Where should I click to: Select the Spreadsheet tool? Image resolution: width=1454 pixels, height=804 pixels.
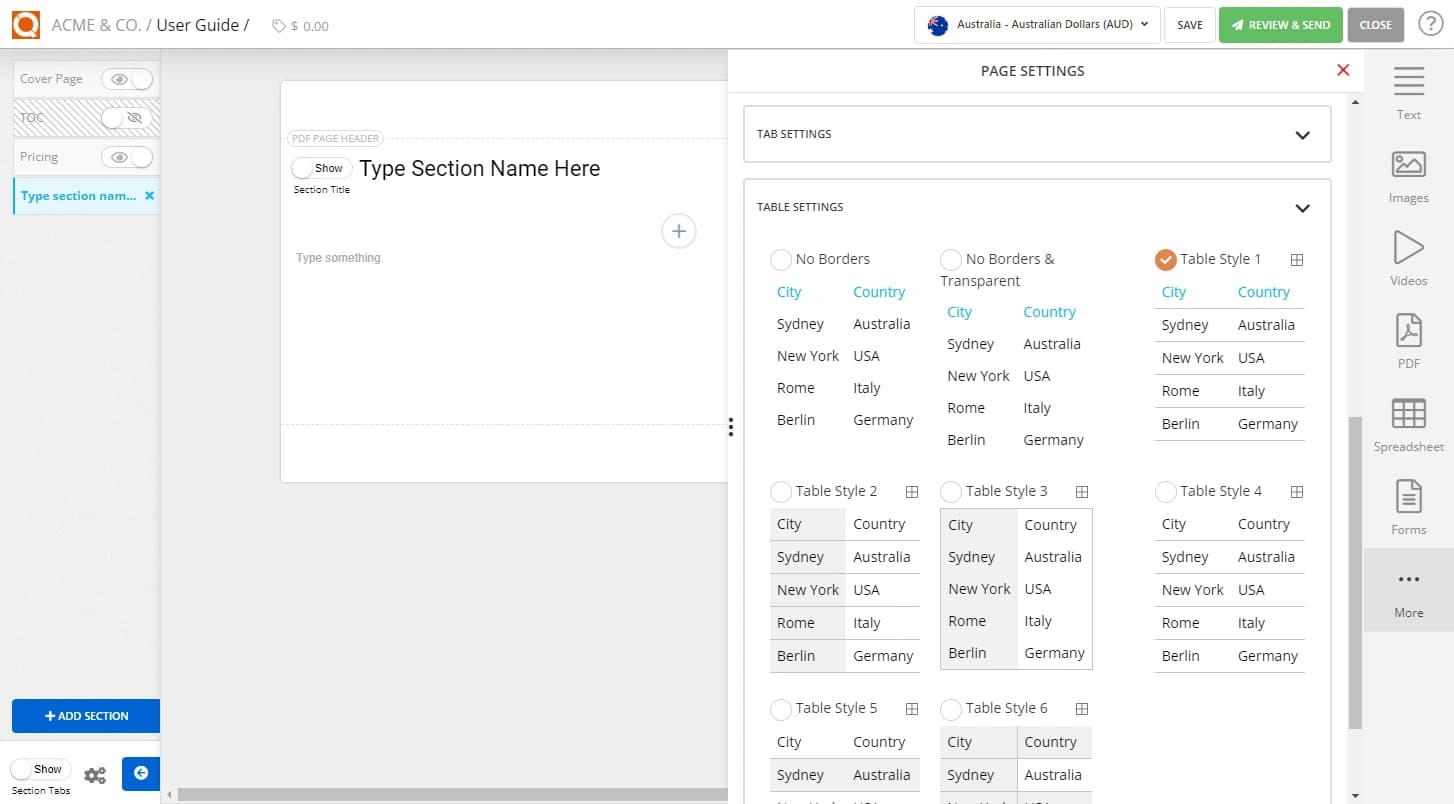pyautogui.click(x=1408, y=427)
